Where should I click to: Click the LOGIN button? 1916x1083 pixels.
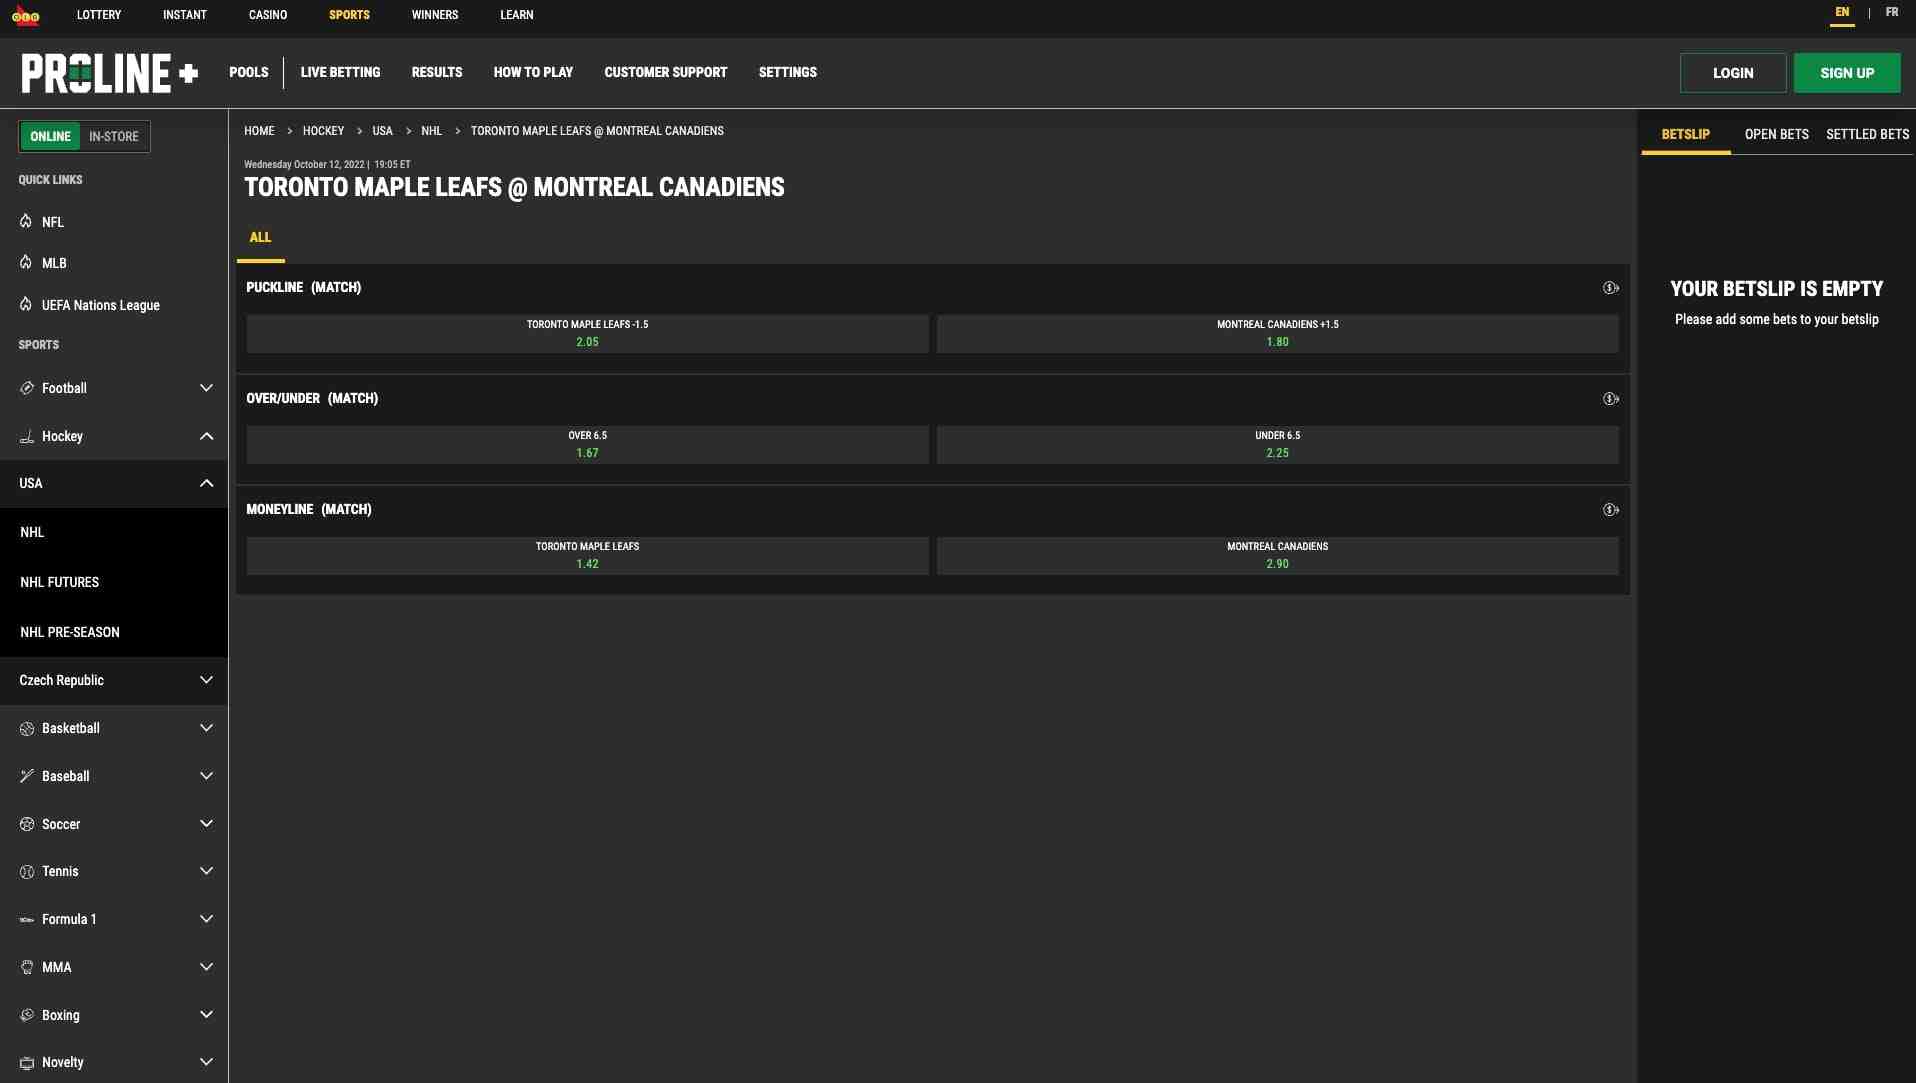1732,73
